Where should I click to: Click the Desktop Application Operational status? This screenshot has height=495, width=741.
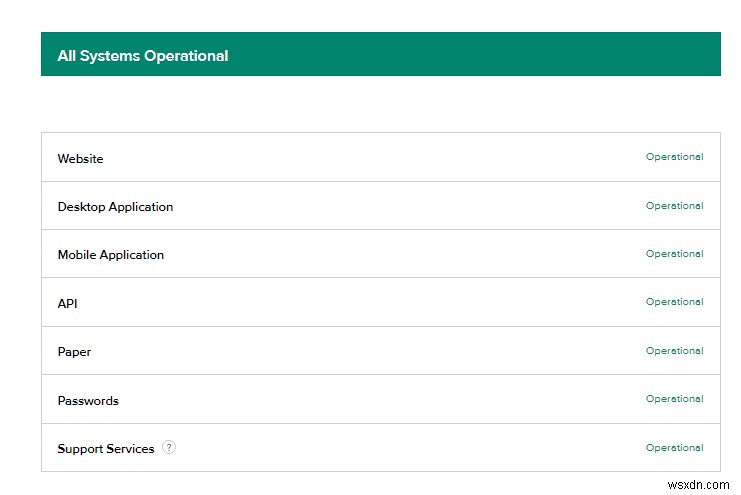coord(674,206)
